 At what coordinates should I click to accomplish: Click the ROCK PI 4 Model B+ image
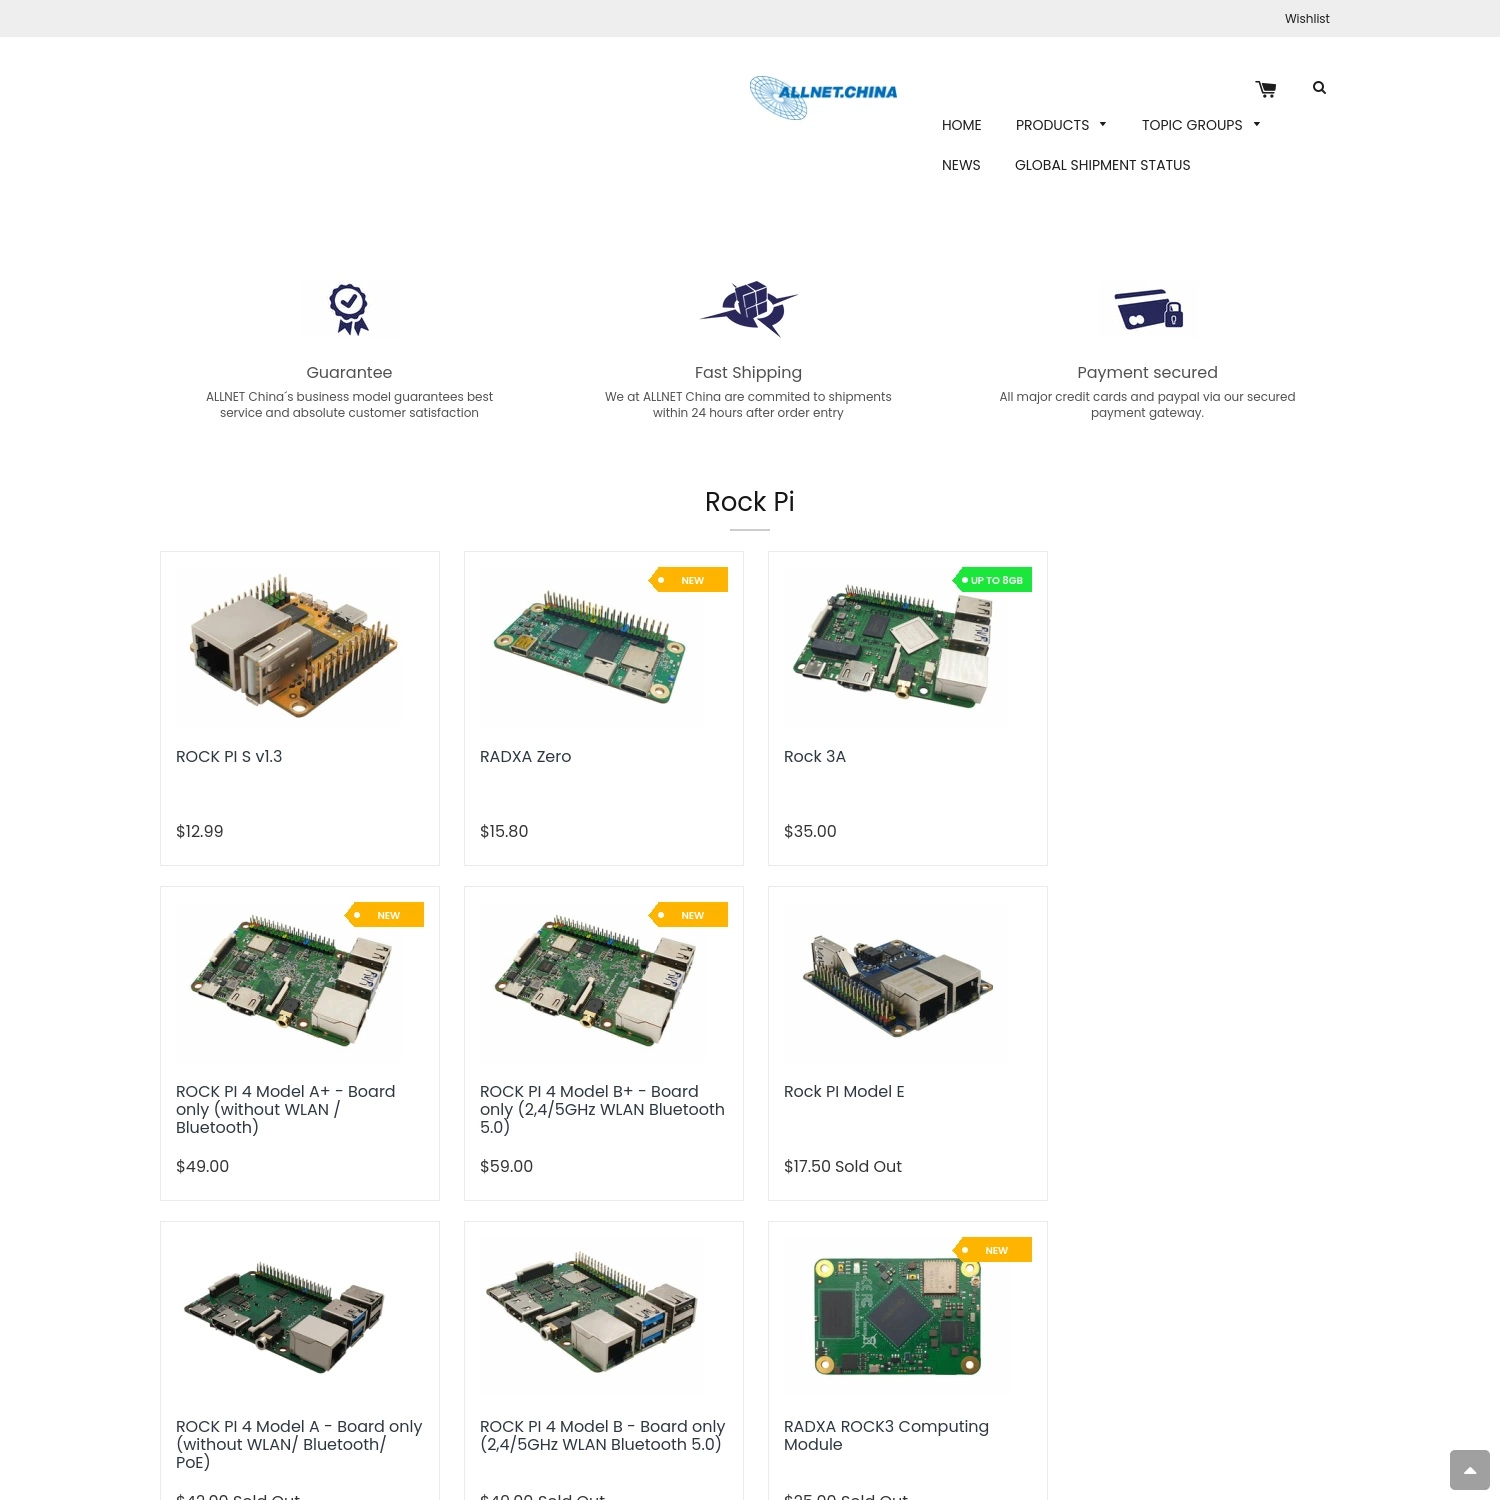(x=594, y=980)
